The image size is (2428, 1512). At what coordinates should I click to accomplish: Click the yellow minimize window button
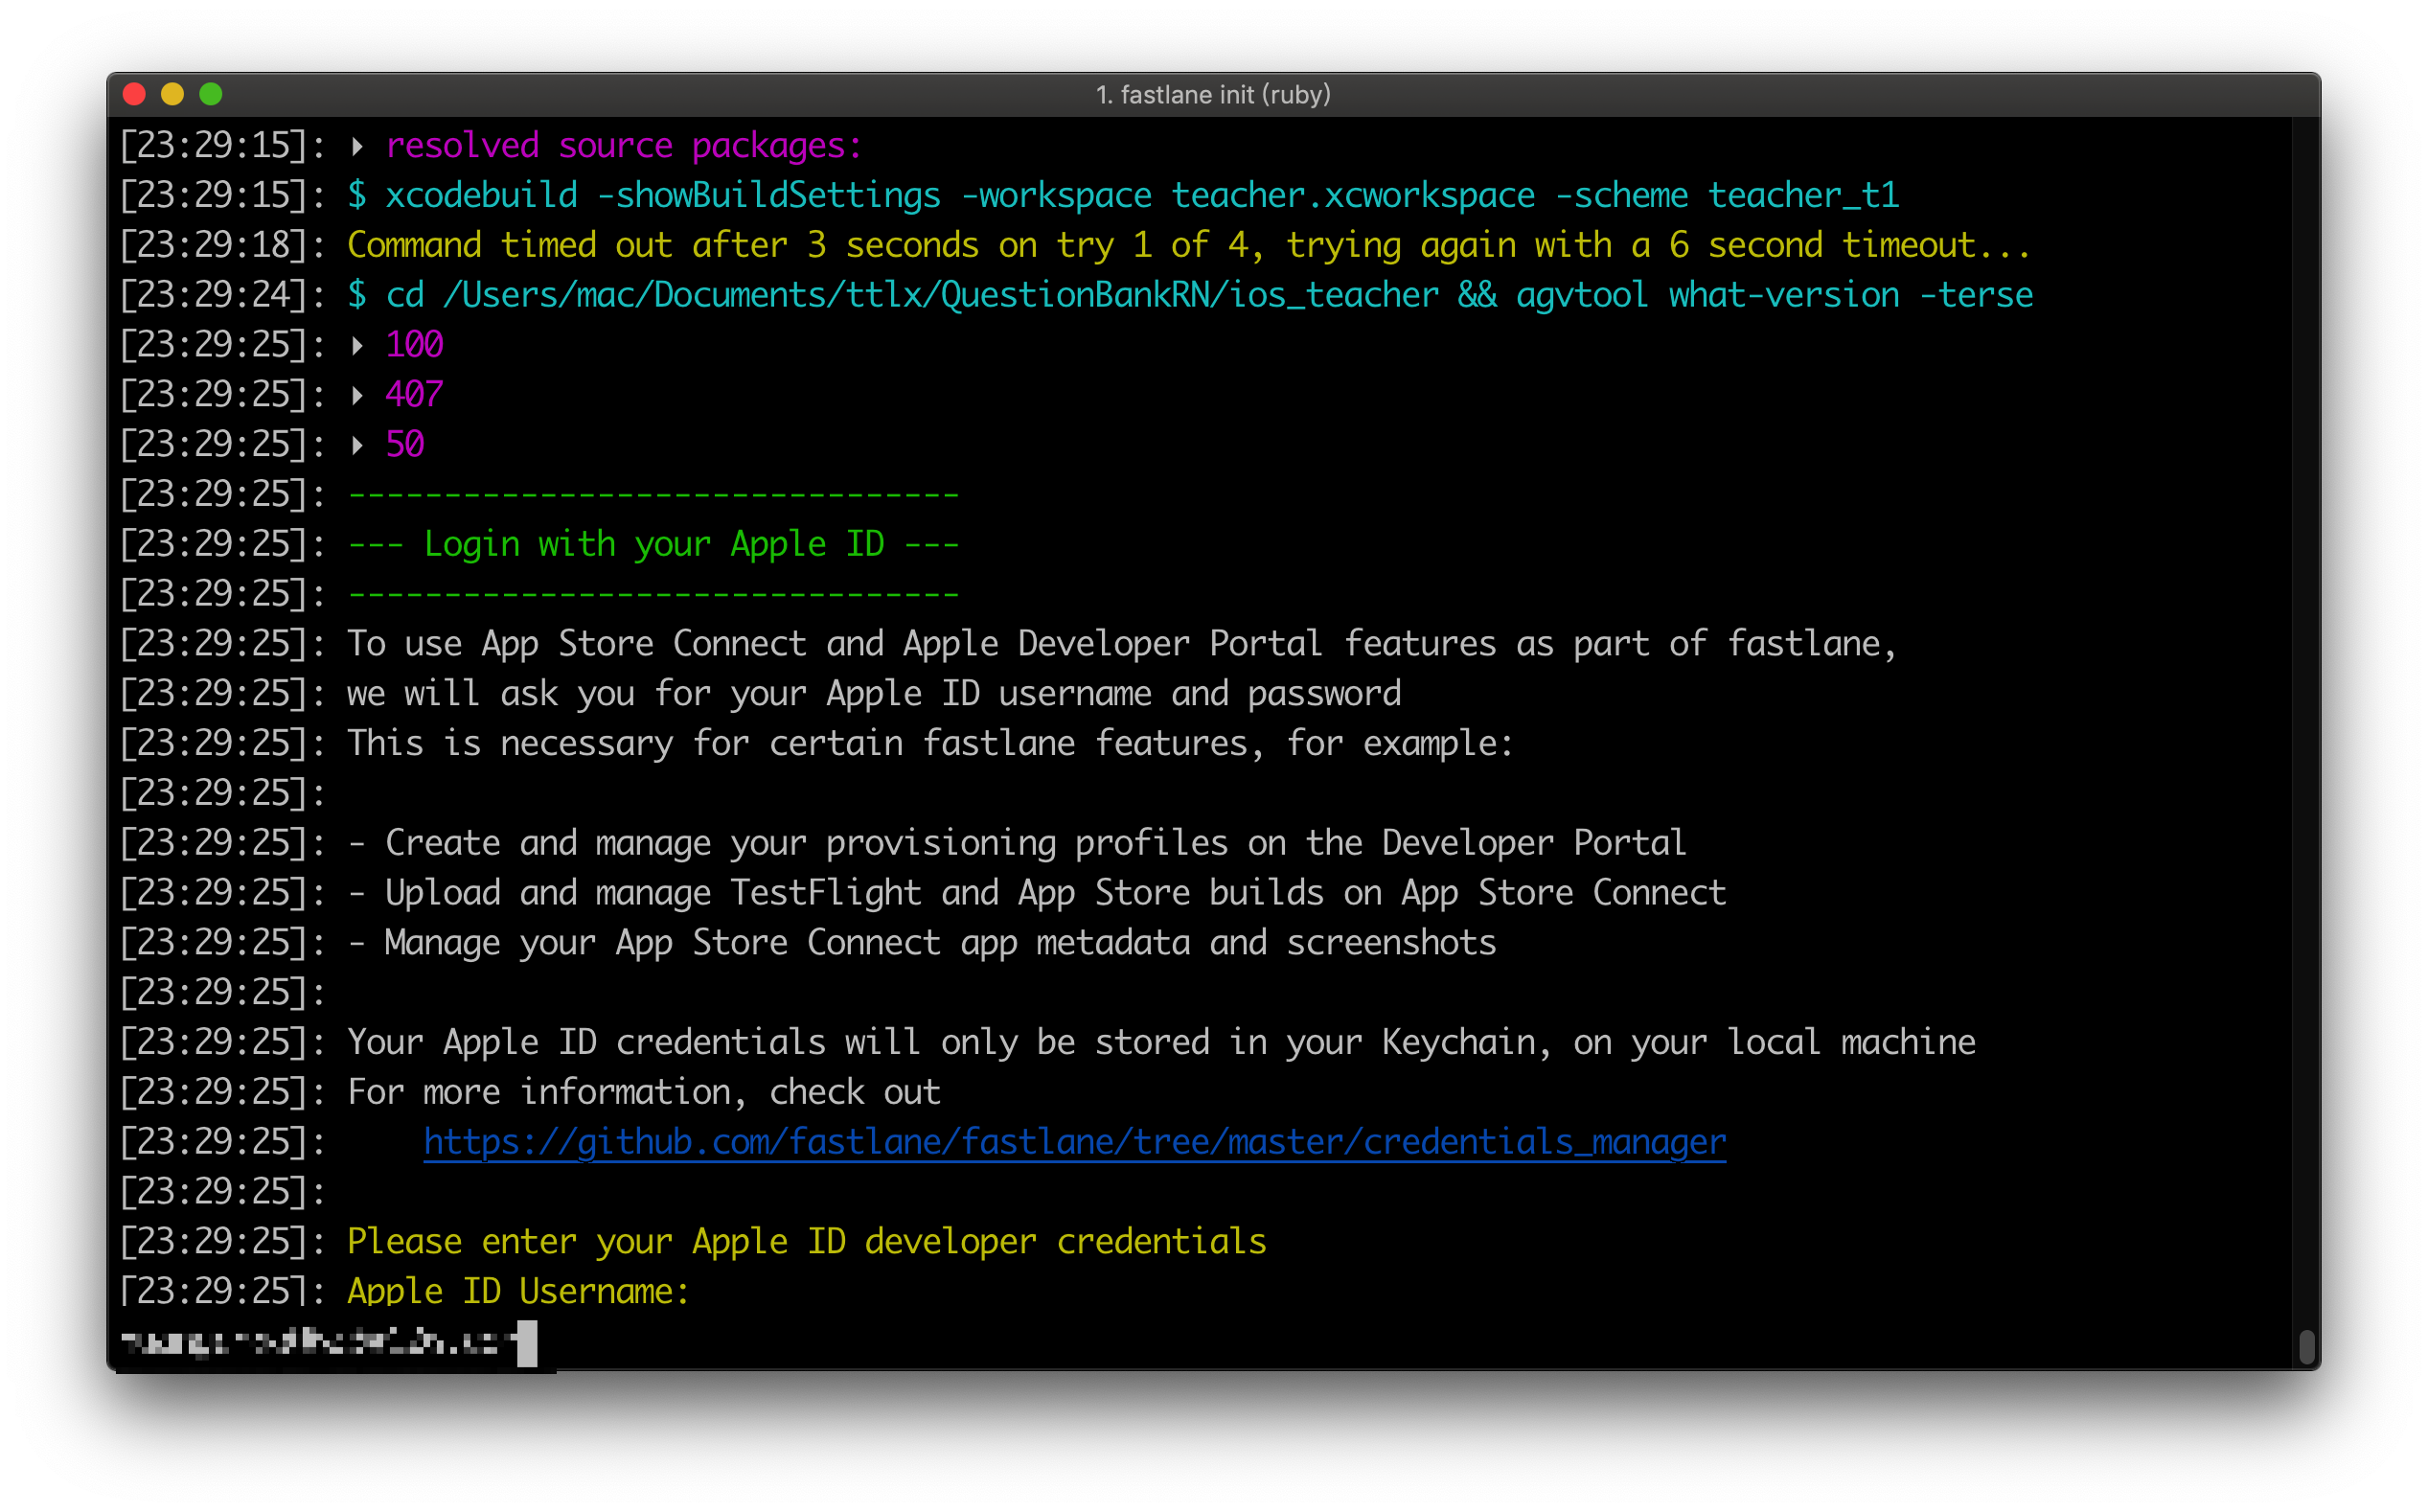(173, 94)
